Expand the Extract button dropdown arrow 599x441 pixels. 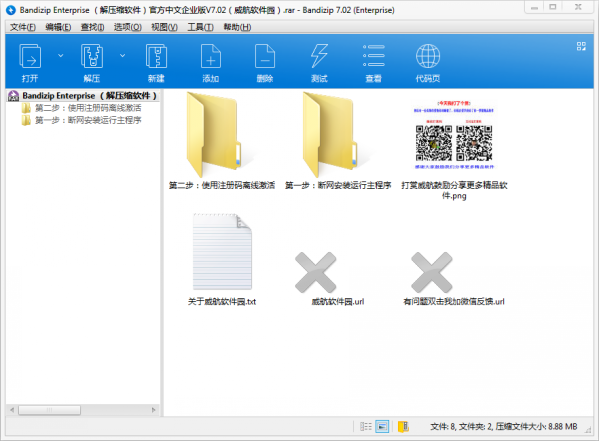pos(122,55)
